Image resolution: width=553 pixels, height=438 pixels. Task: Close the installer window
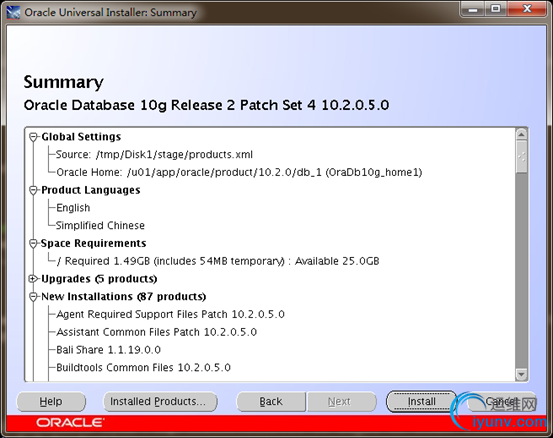(527, 9)
